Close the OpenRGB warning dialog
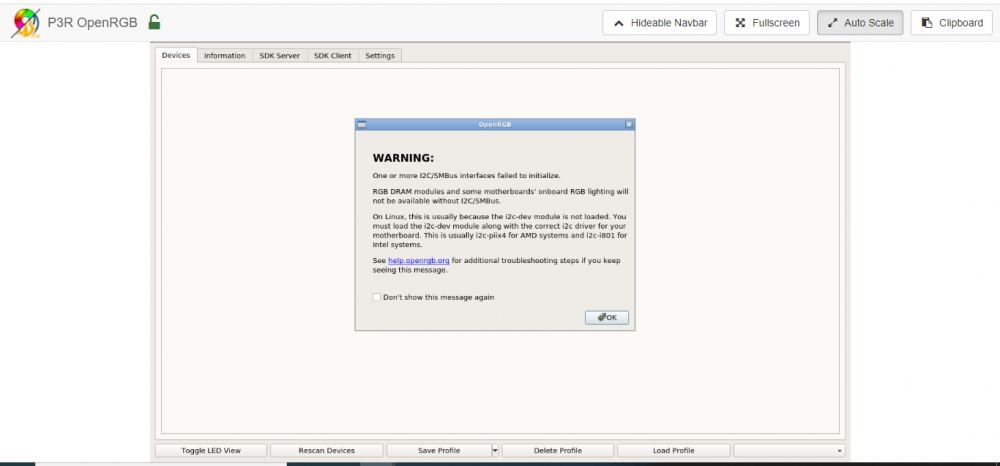This screenshot has height=466, width=1000. (628, 124)
